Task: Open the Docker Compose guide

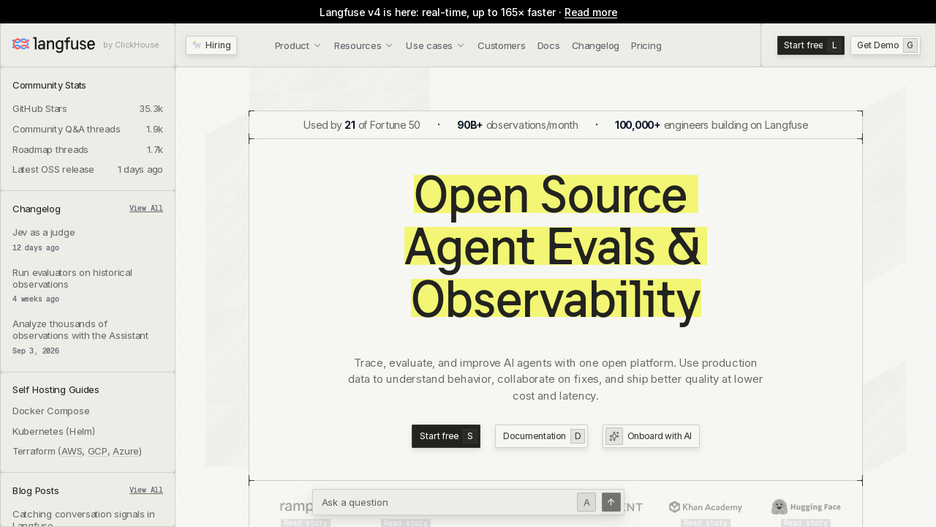Action: (x=51, y=411)
